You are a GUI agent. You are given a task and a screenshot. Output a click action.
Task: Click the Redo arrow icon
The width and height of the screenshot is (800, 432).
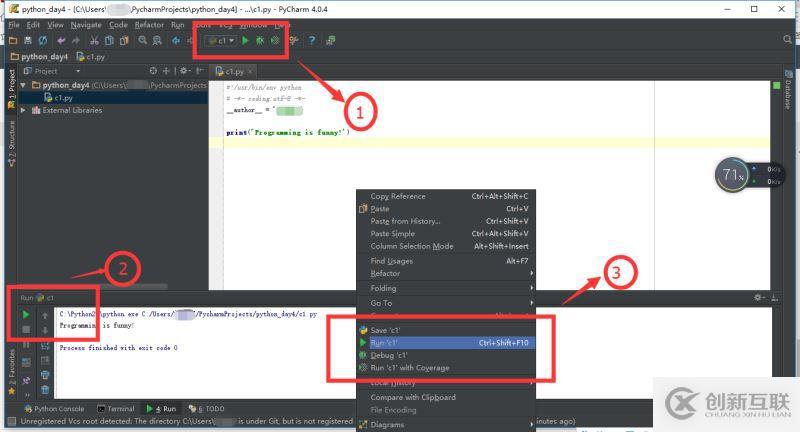point(76,40)
